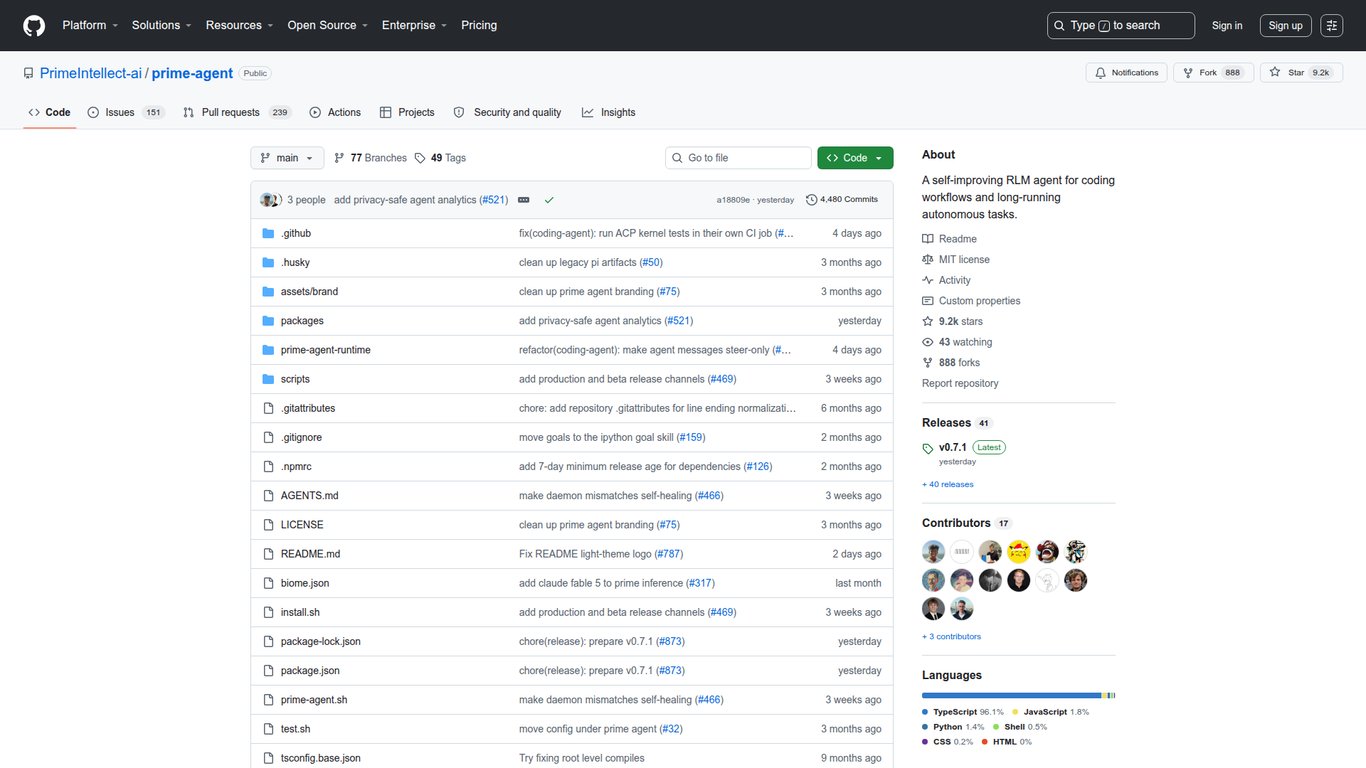Viewport: 1366px width, 768px height.
Task: Click the Go to file search field
Action: click(738, 158)
